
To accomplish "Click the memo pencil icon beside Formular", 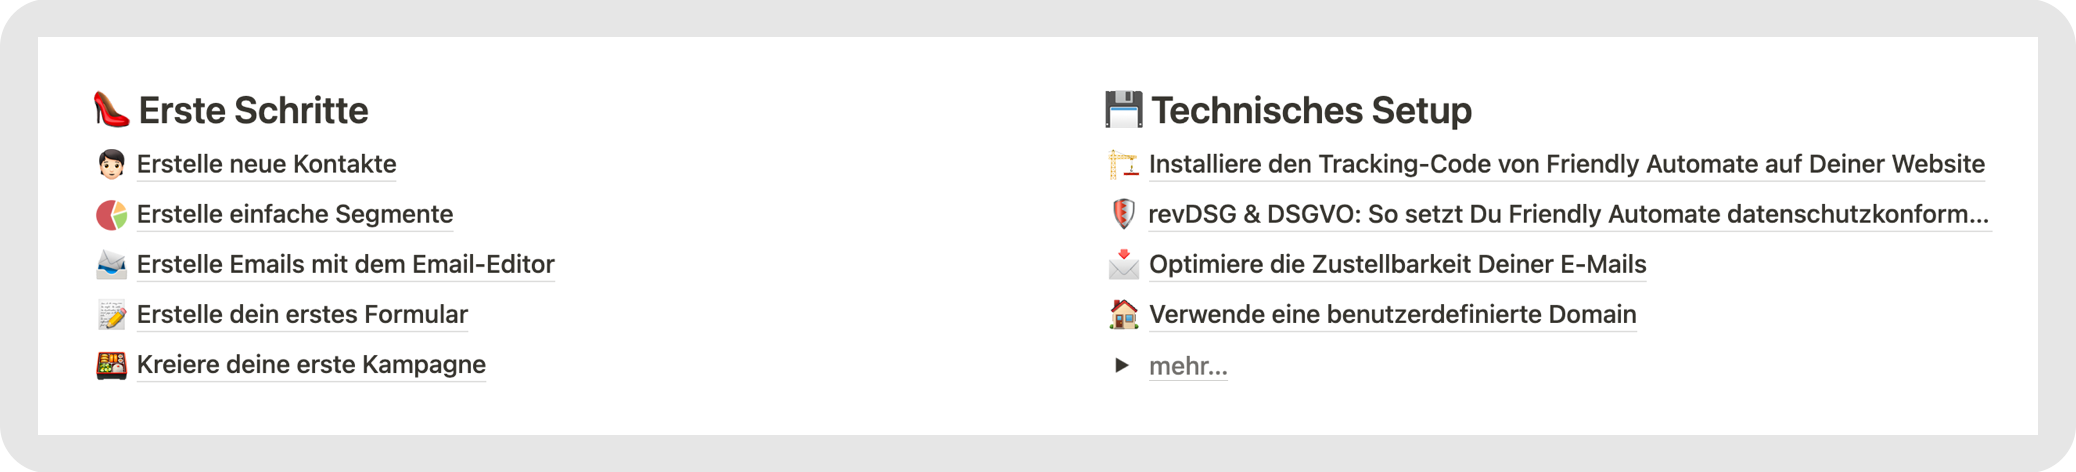I will click(111, 314).
